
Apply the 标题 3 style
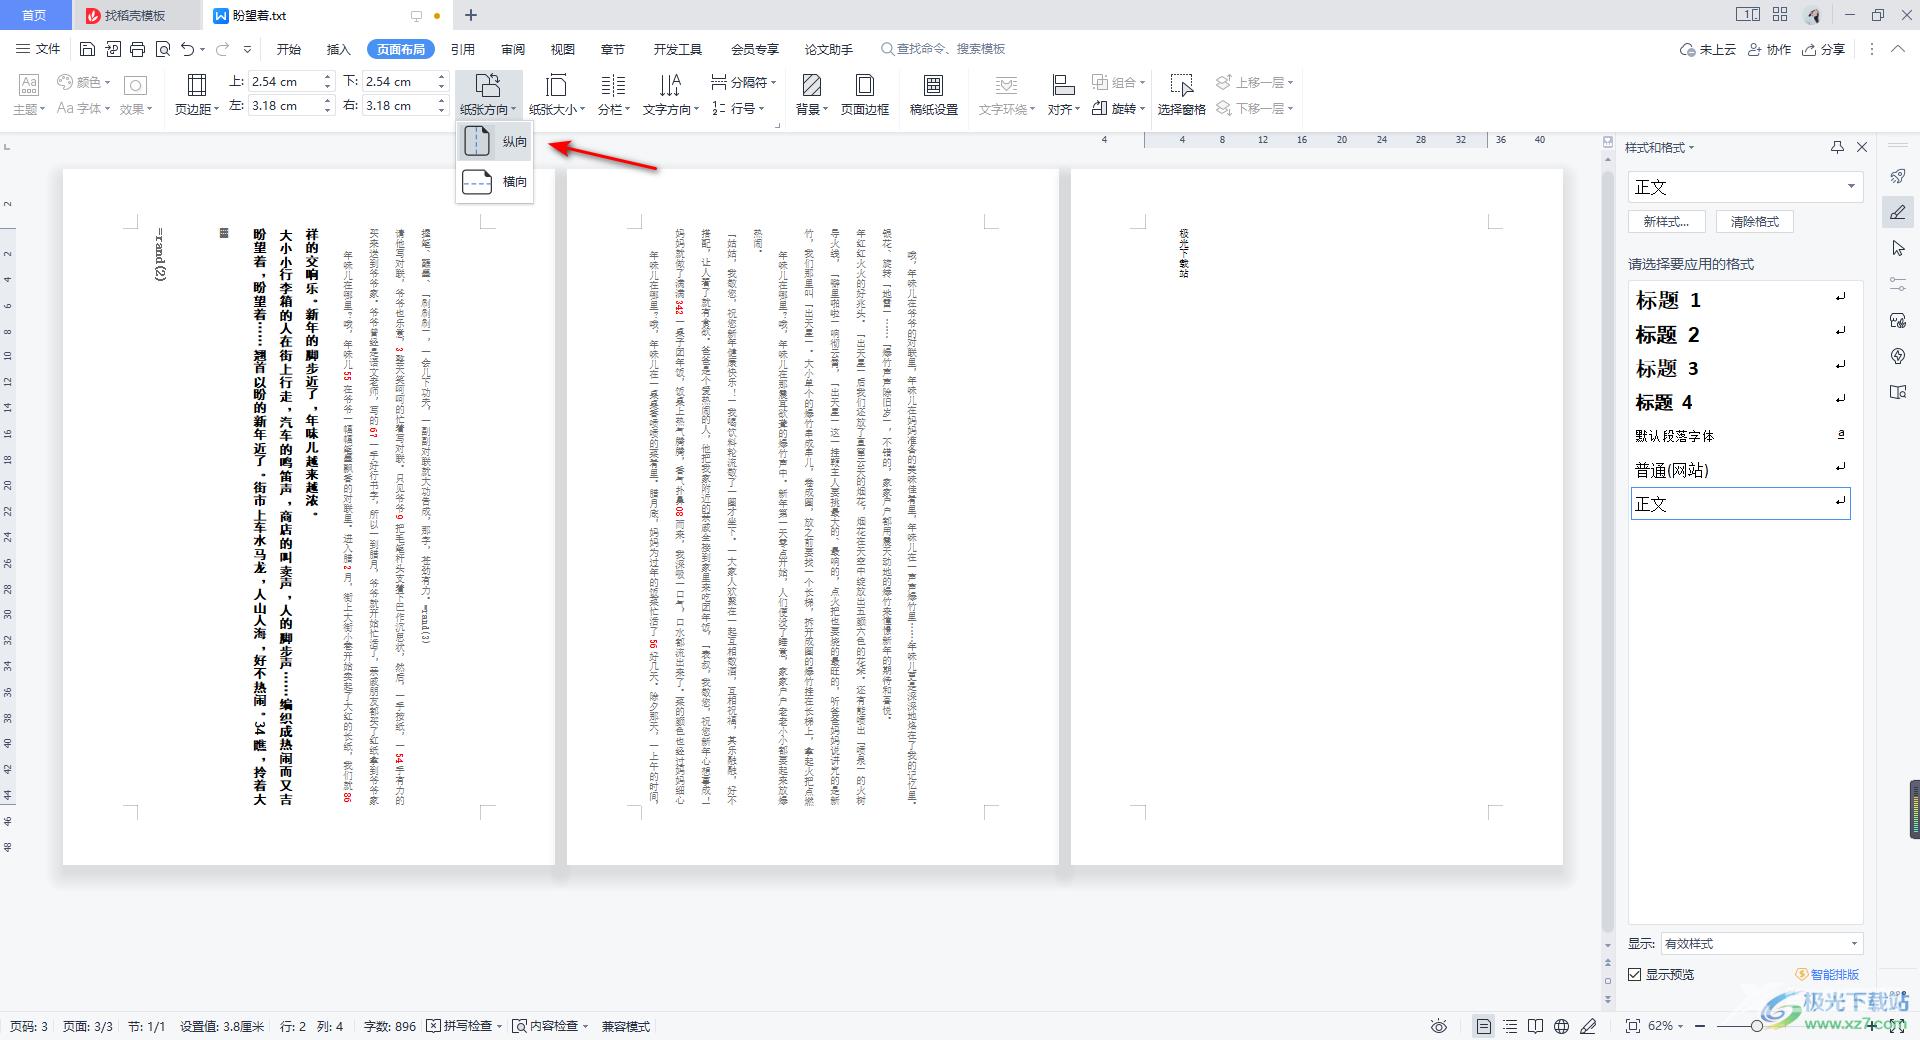[x=1741, y=368]
